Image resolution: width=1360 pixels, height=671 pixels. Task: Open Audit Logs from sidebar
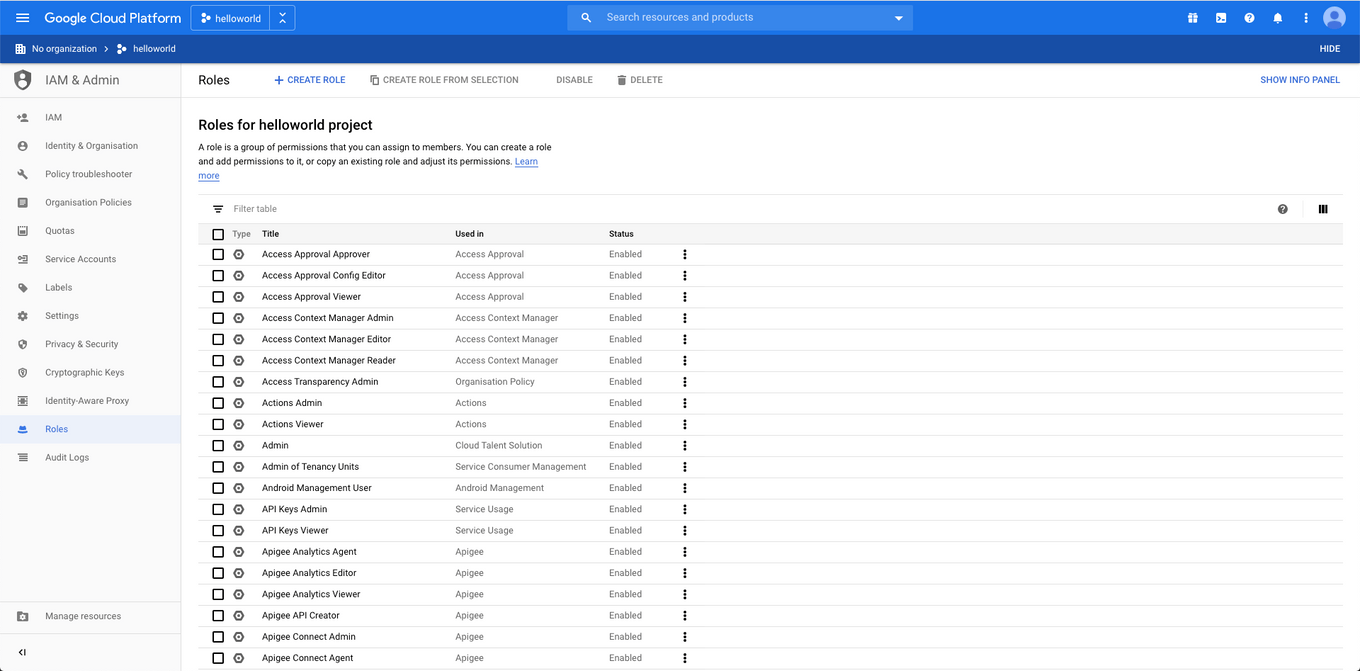pyautogui.click(x=67, y=457)
